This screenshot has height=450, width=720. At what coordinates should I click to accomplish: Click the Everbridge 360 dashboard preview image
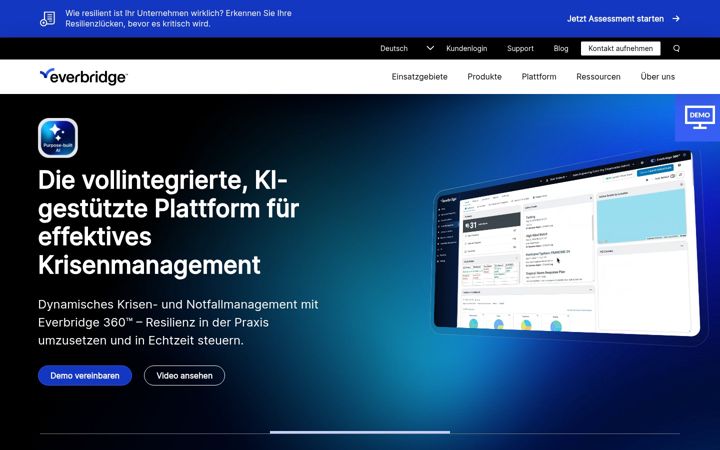[x=567, y=245]
